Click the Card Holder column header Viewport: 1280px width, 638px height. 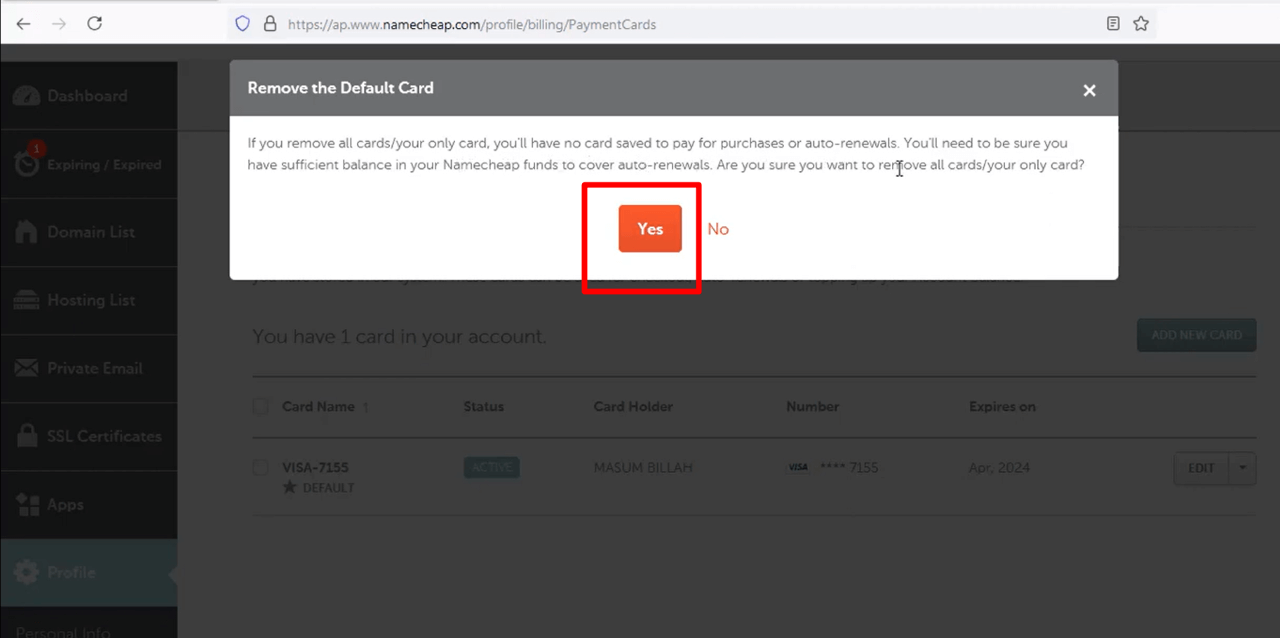(633, 407)
